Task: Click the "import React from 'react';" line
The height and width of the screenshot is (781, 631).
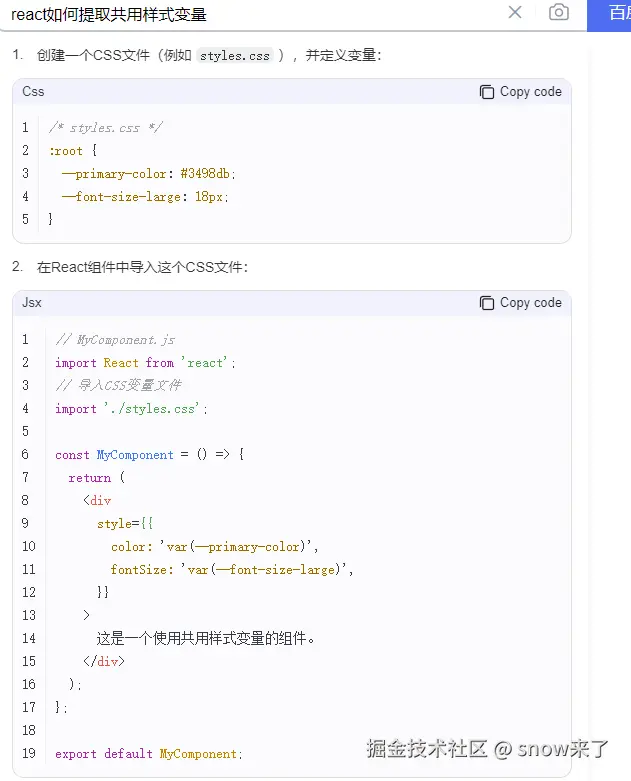Action: 145,363
